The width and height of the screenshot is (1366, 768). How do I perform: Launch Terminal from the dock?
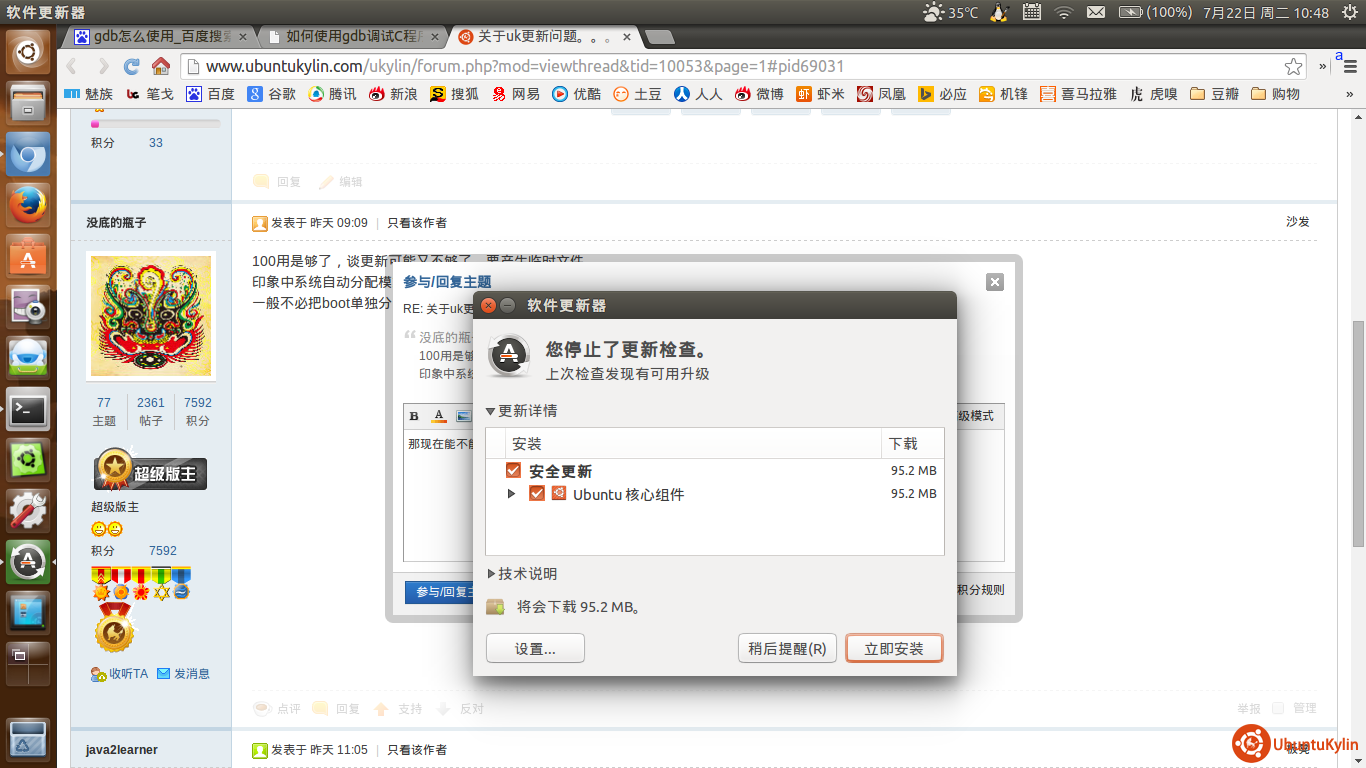click(x=28, y=409)
